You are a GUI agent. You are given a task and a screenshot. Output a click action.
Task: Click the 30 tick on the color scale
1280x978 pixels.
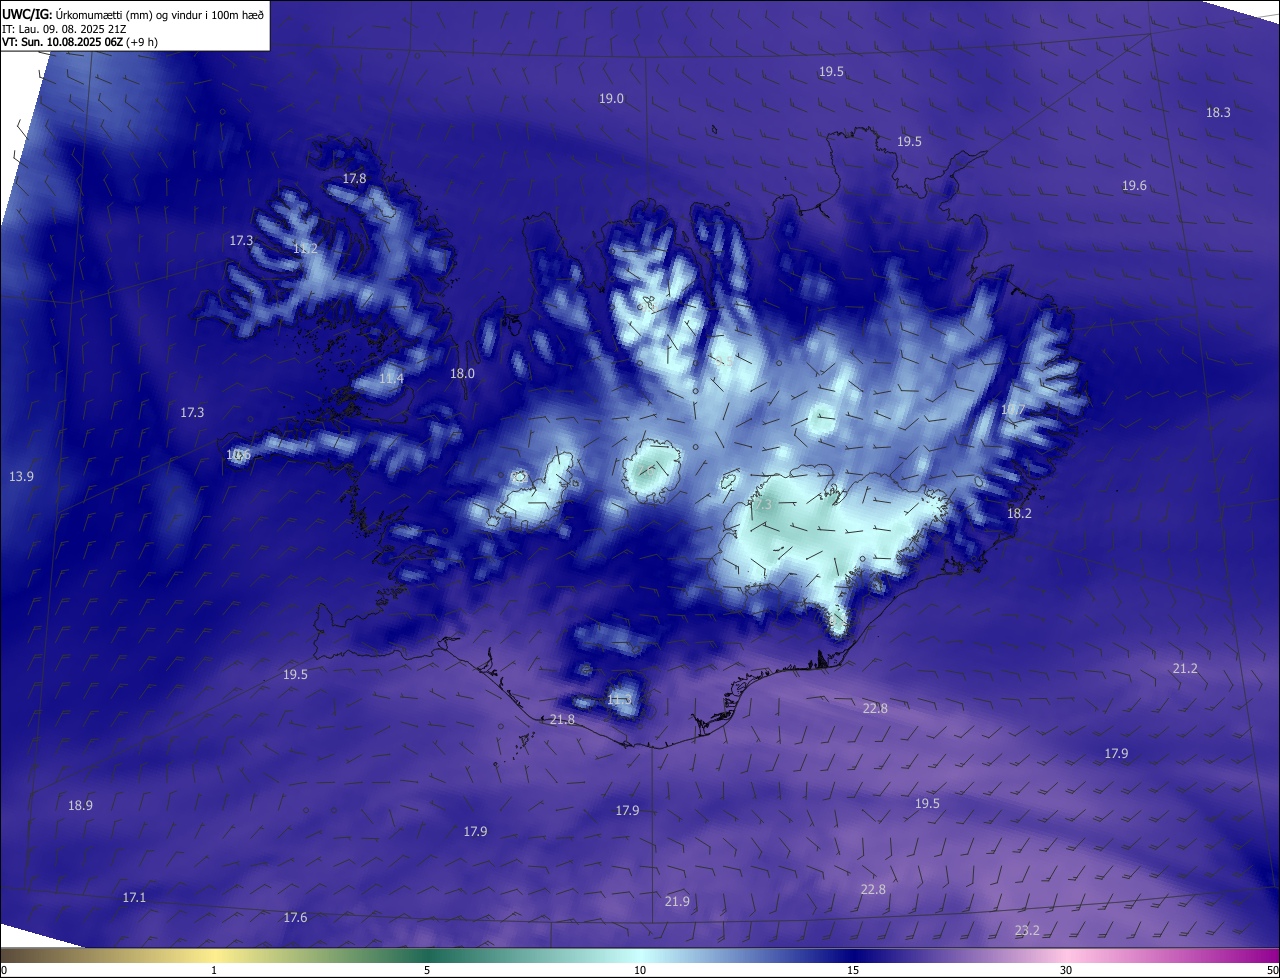[1066, 970]
